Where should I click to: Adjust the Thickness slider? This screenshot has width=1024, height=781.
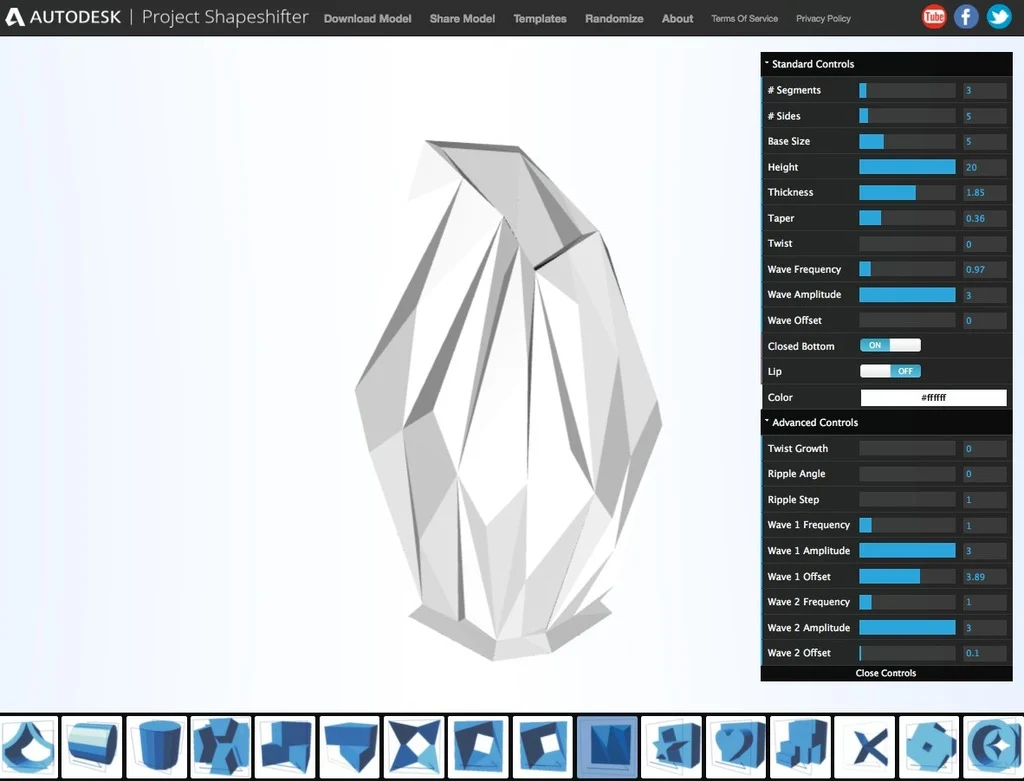click(x=907, y=192)
